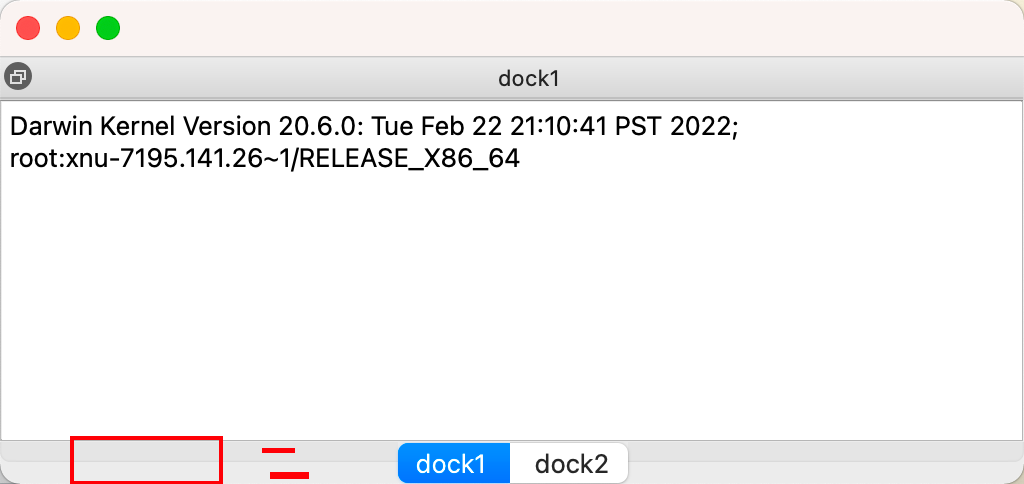This screenshot has width=1024, height=484.
Task: Click RELEASE_X86_64 in the second line
Action: (409, 159)
